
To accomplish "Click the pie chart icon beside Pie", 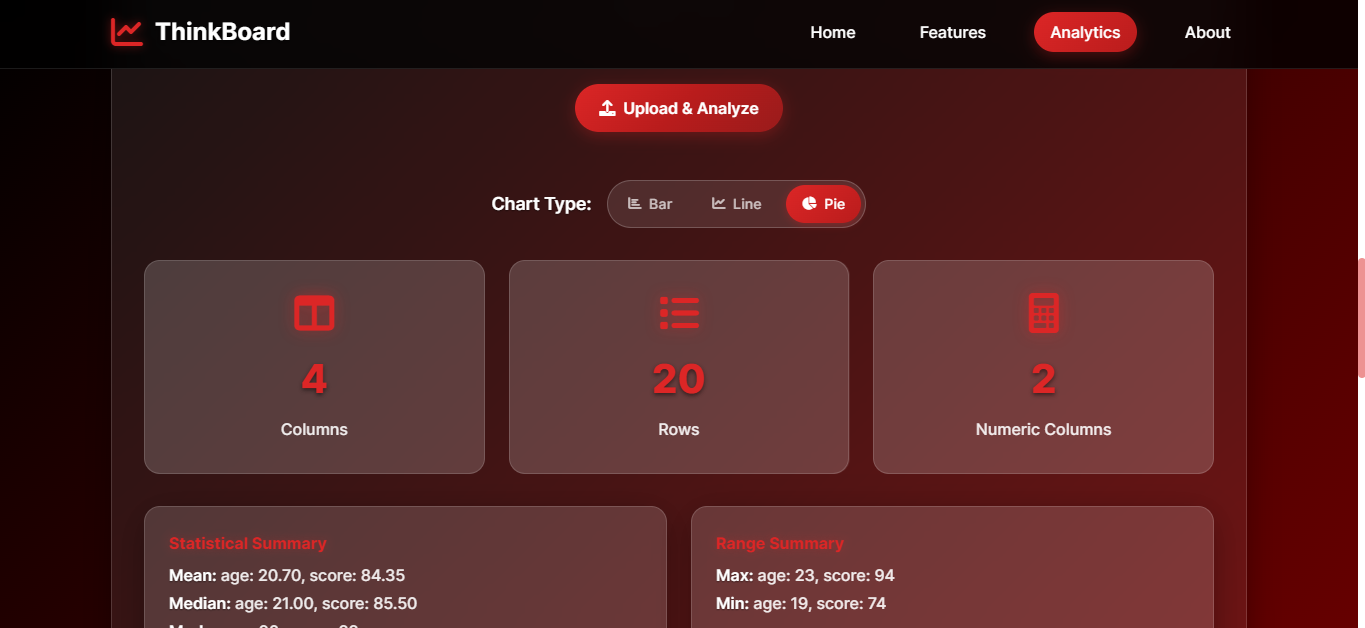I will coord(809,203).
